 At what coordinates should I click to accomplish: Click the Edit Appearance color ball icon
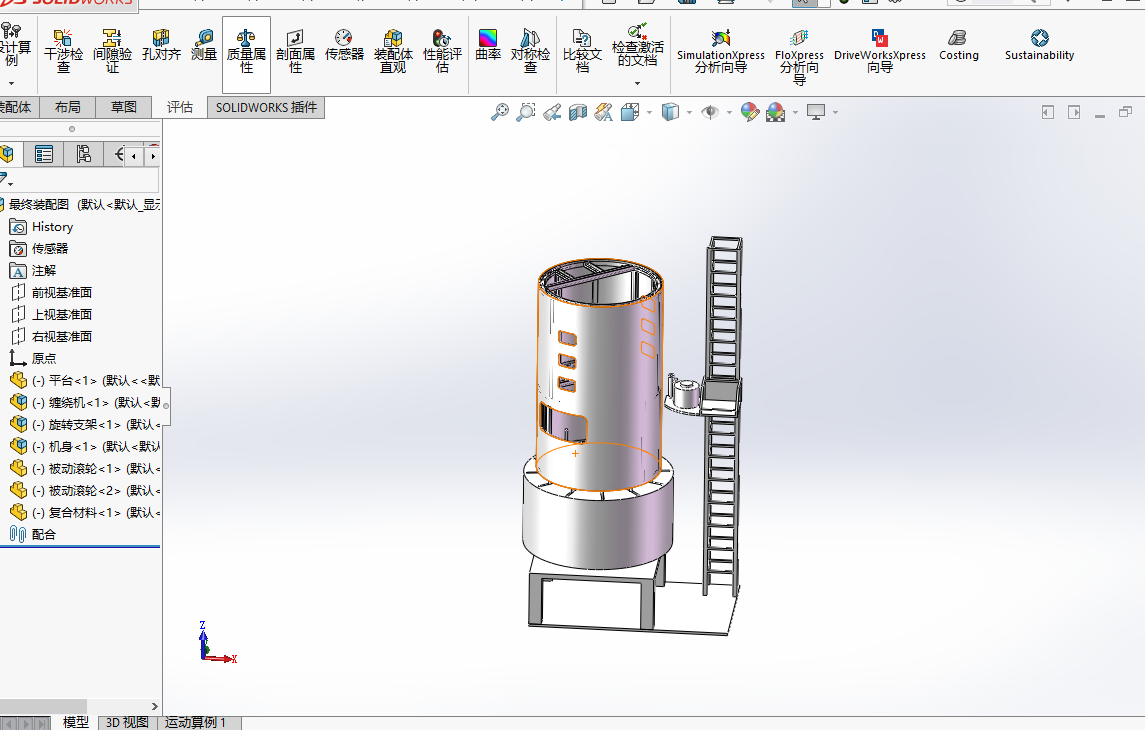pyautogui.click(x=749, y=112)
